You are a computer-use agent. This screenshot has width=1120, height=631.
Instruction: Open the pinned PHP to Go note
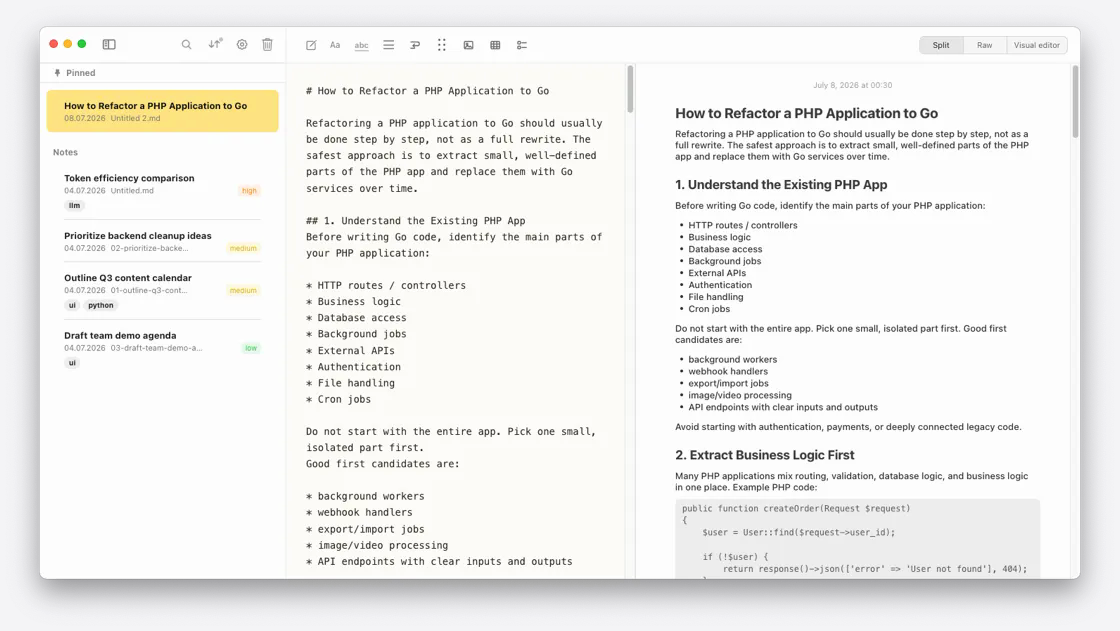(163, 111)
